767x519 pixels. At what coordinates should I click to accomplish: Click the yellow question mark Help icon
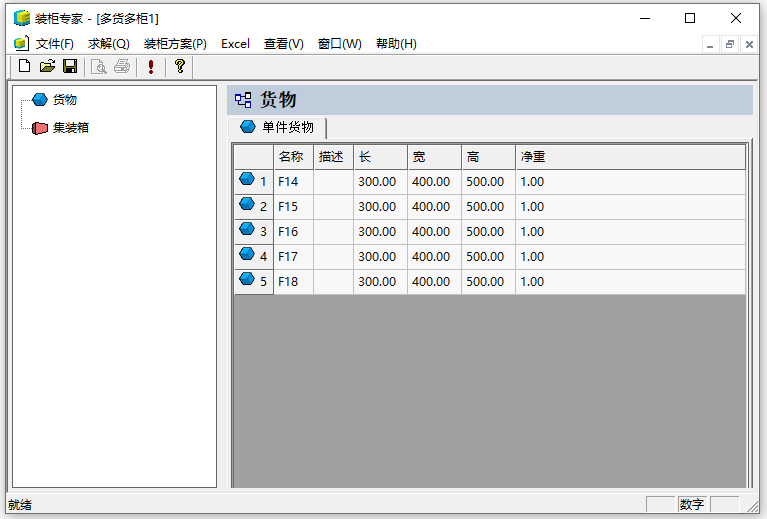(180, 66)
